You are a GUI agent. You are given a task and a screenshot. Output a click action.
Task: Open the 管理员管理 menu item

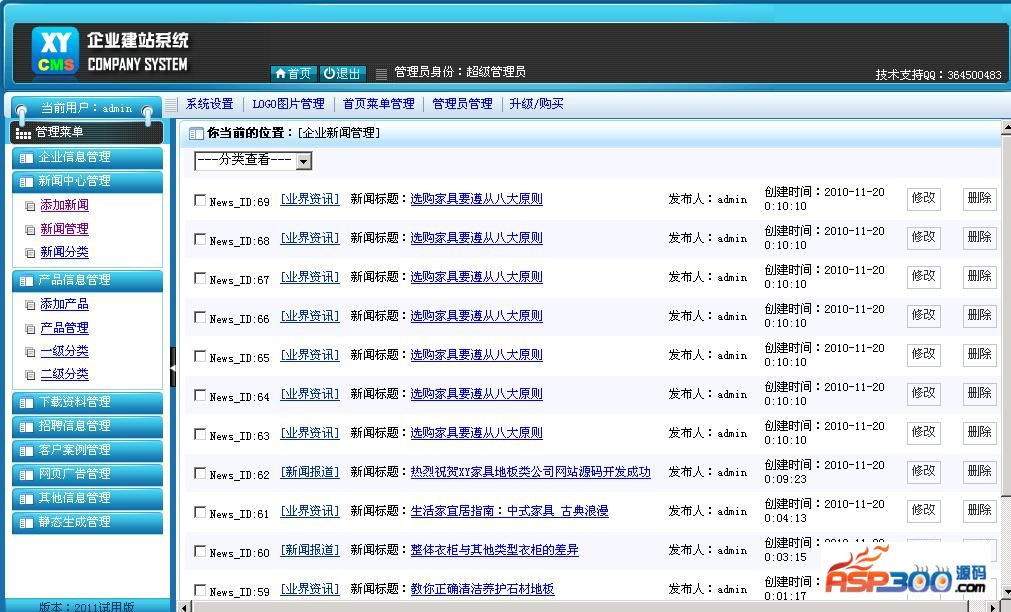462,104
